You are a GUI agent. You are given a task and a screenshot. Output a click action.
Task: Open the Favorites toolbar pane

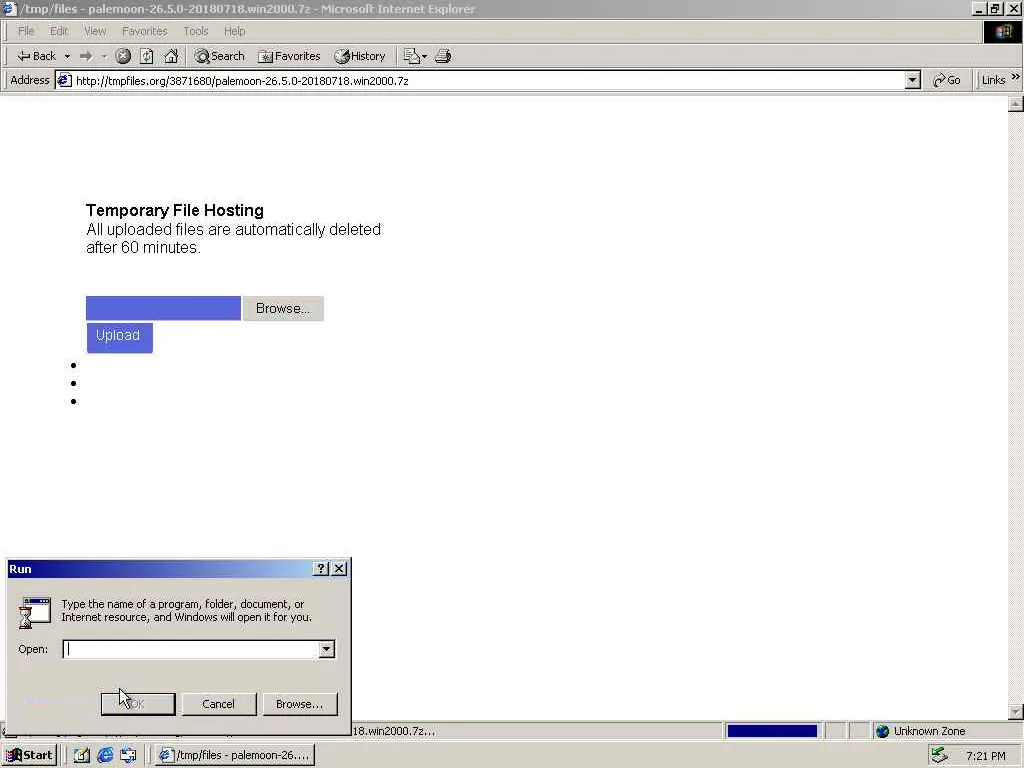[289, 56]
